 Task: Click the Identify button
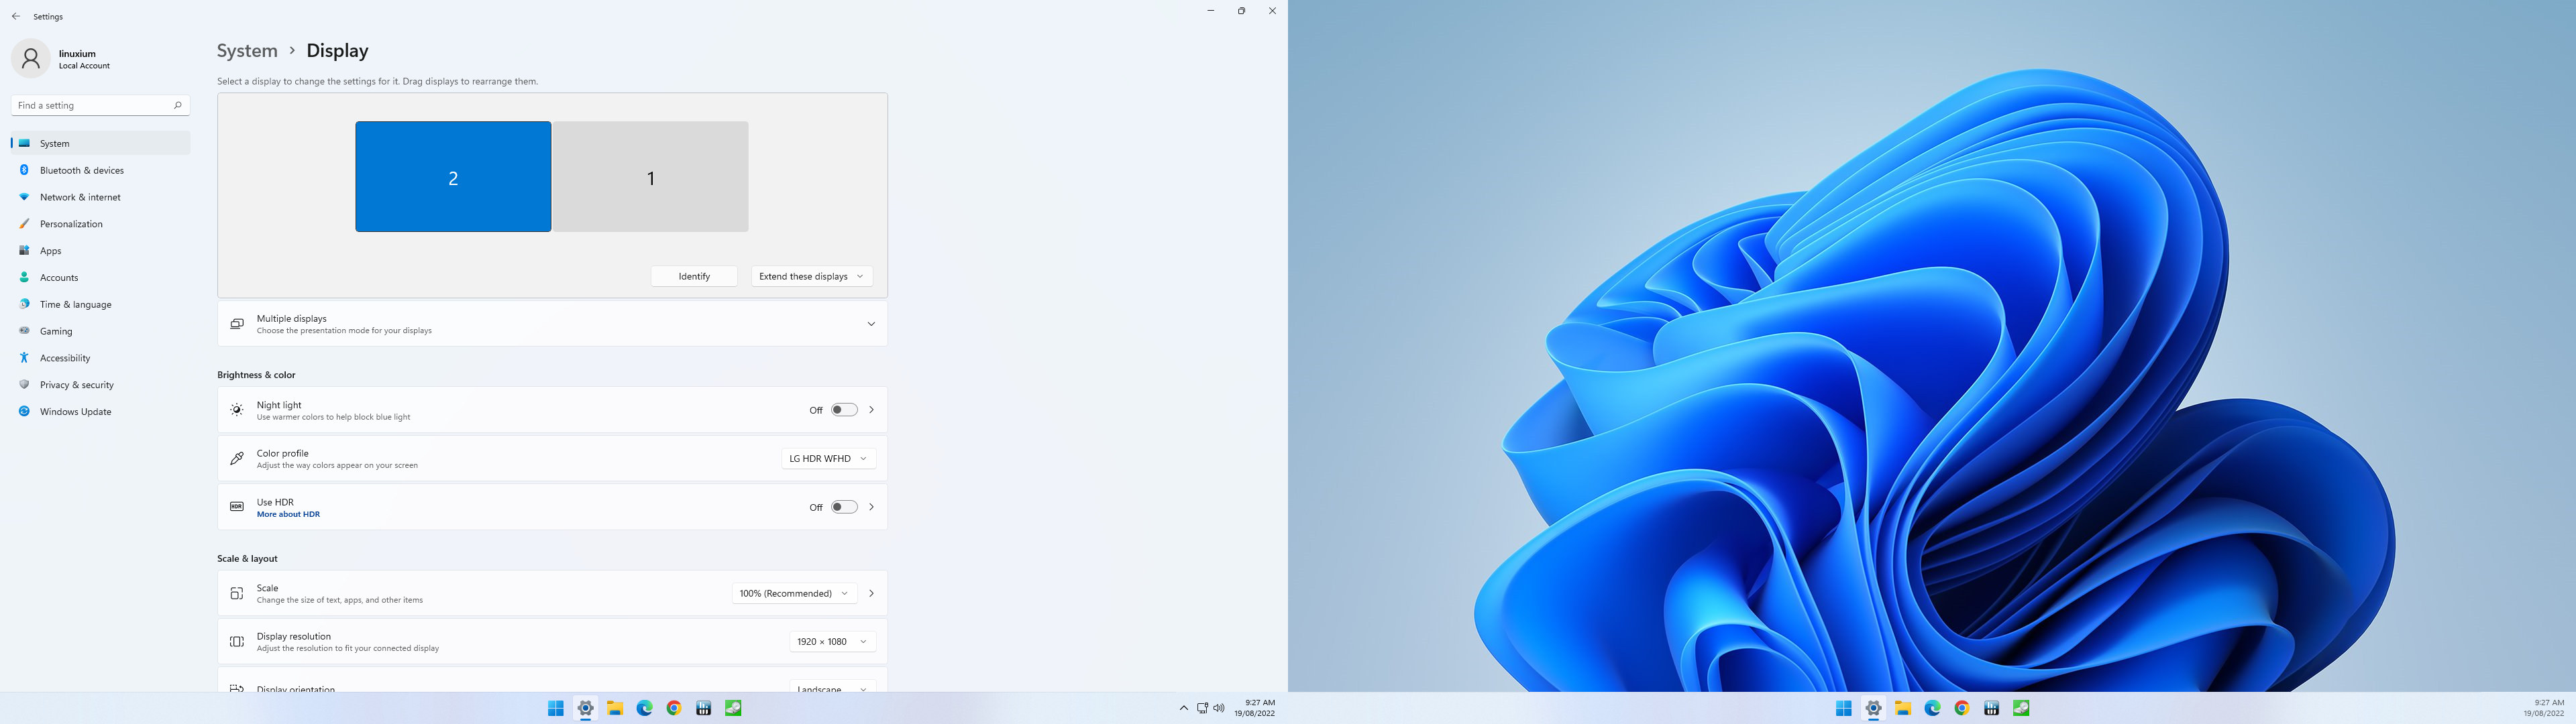pos(694,276)
